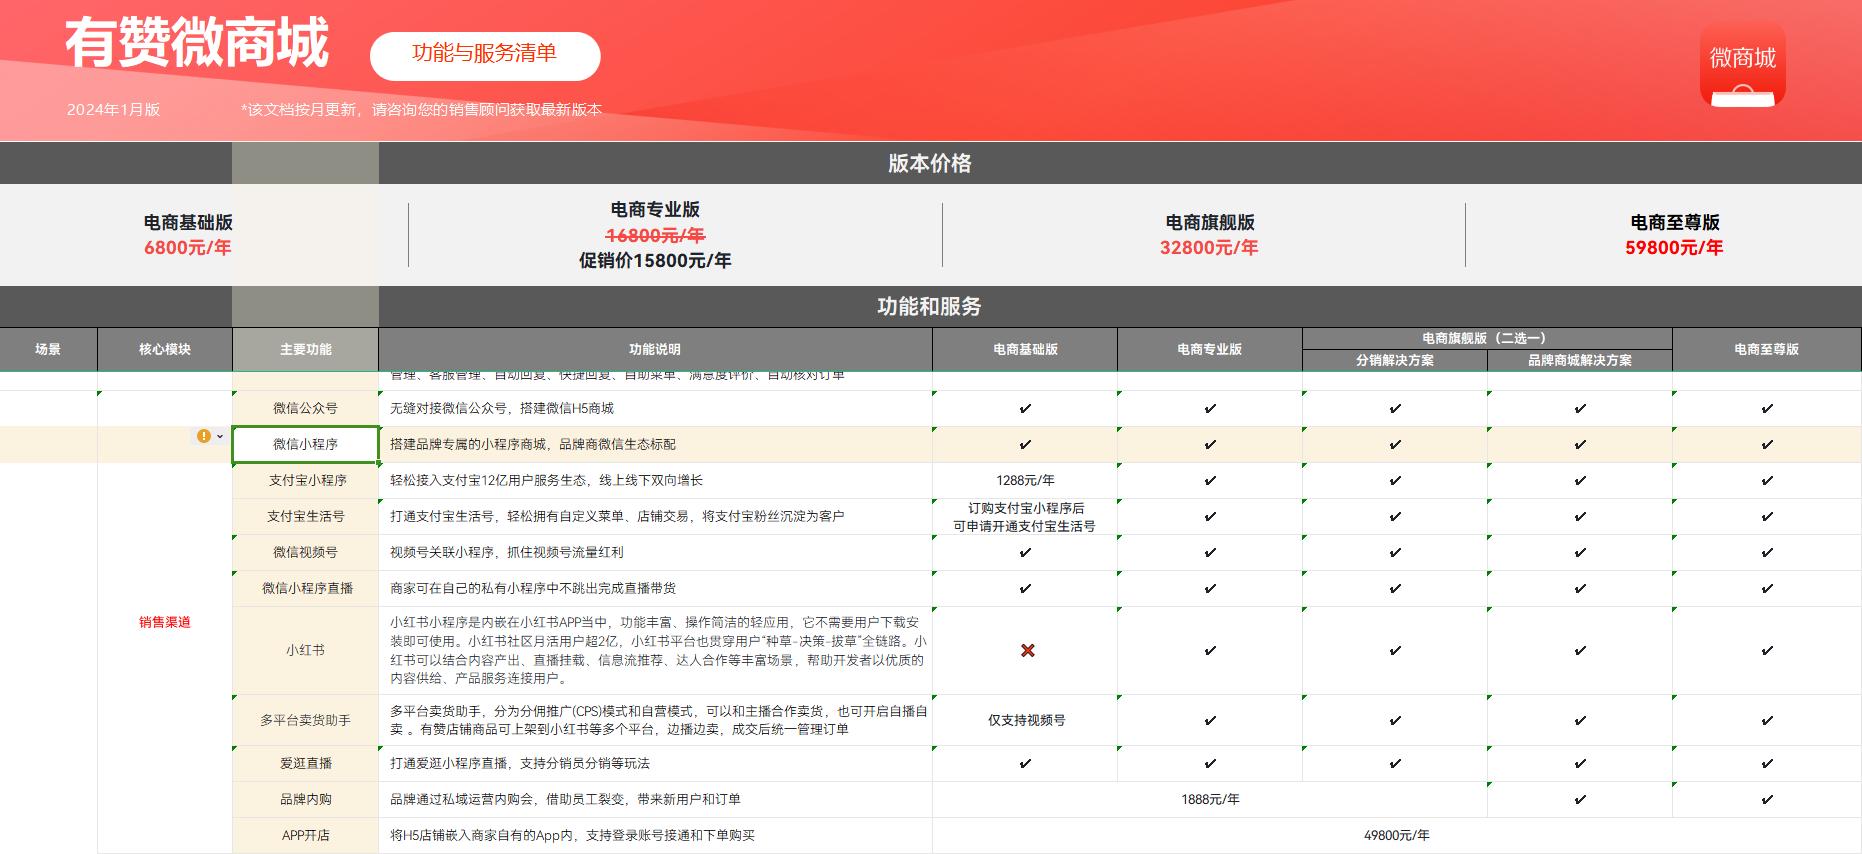Viewport: 1862px width, 854px height.
Task: Select the 小红书 feature cell
Action: tap(306, 650)
